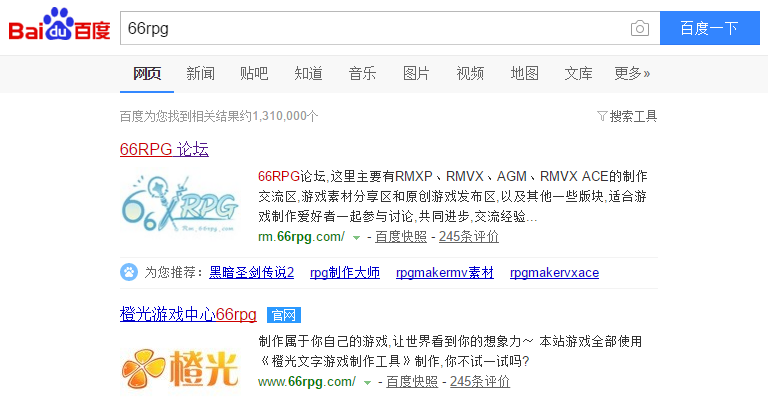Image resolution: width=768 pixels, height=419 pixels.
Task: Click the result count text 百度为您找到相关结果约1,310,000个
Action: click(x=219, y=116)
